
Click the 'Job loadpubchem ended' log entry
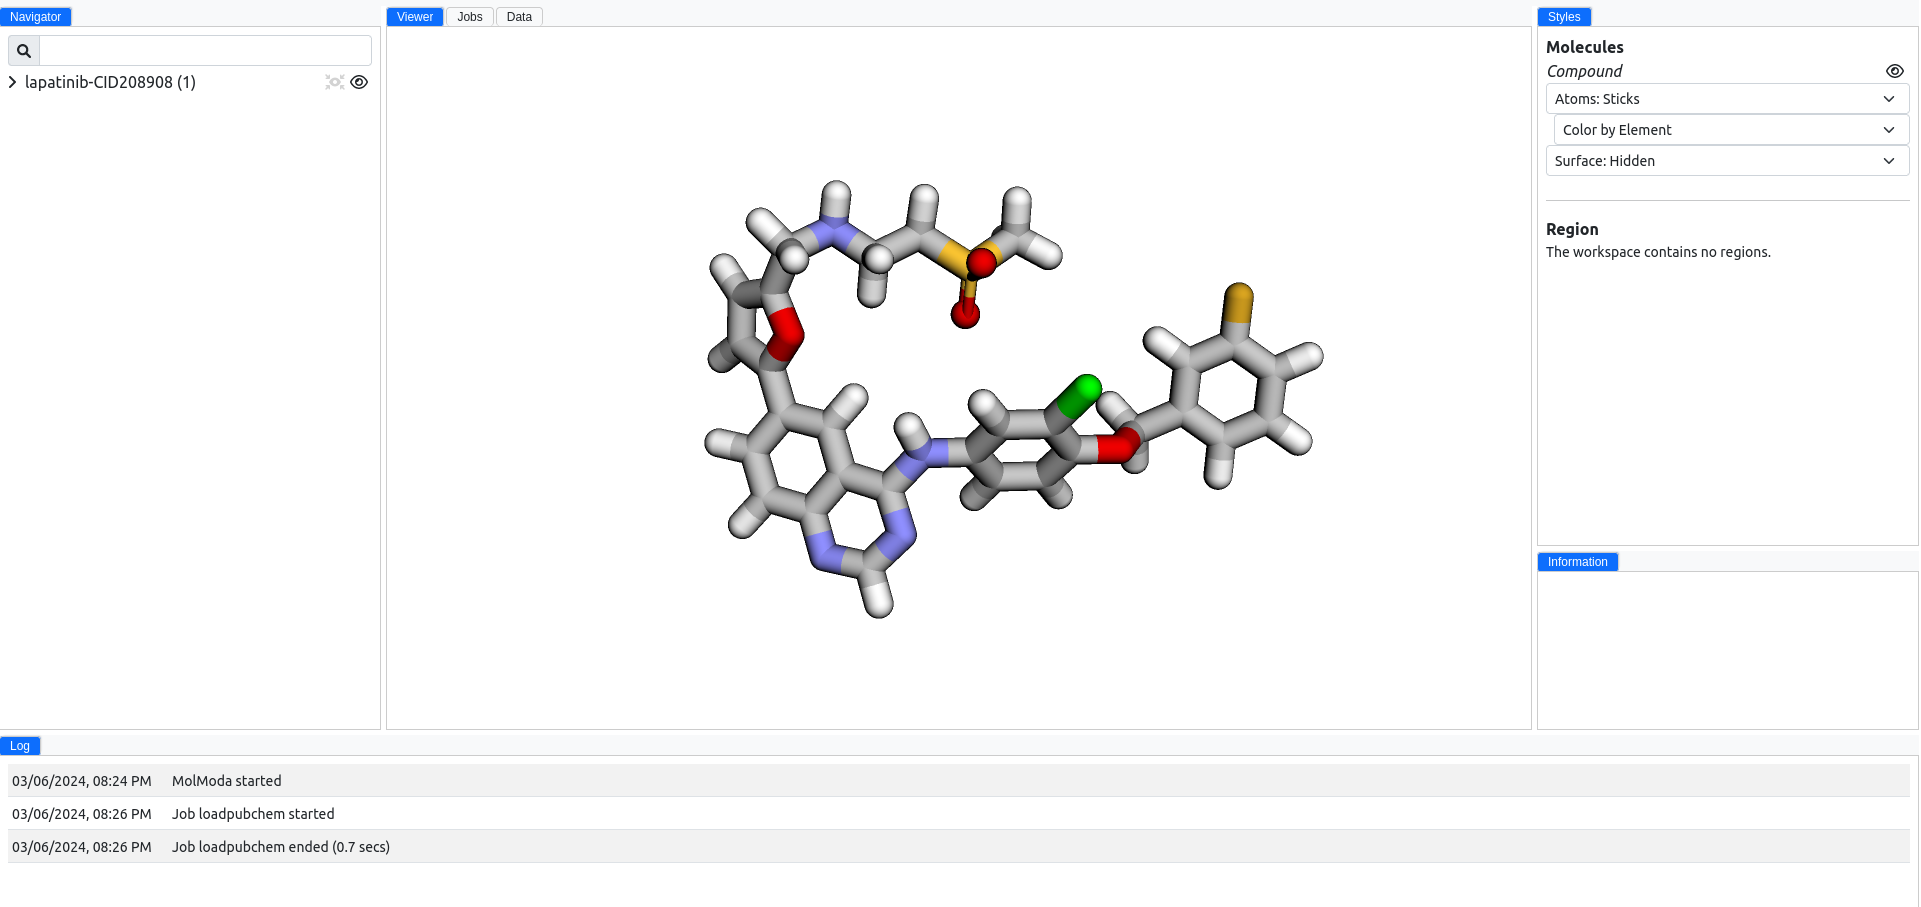[280, 846]
